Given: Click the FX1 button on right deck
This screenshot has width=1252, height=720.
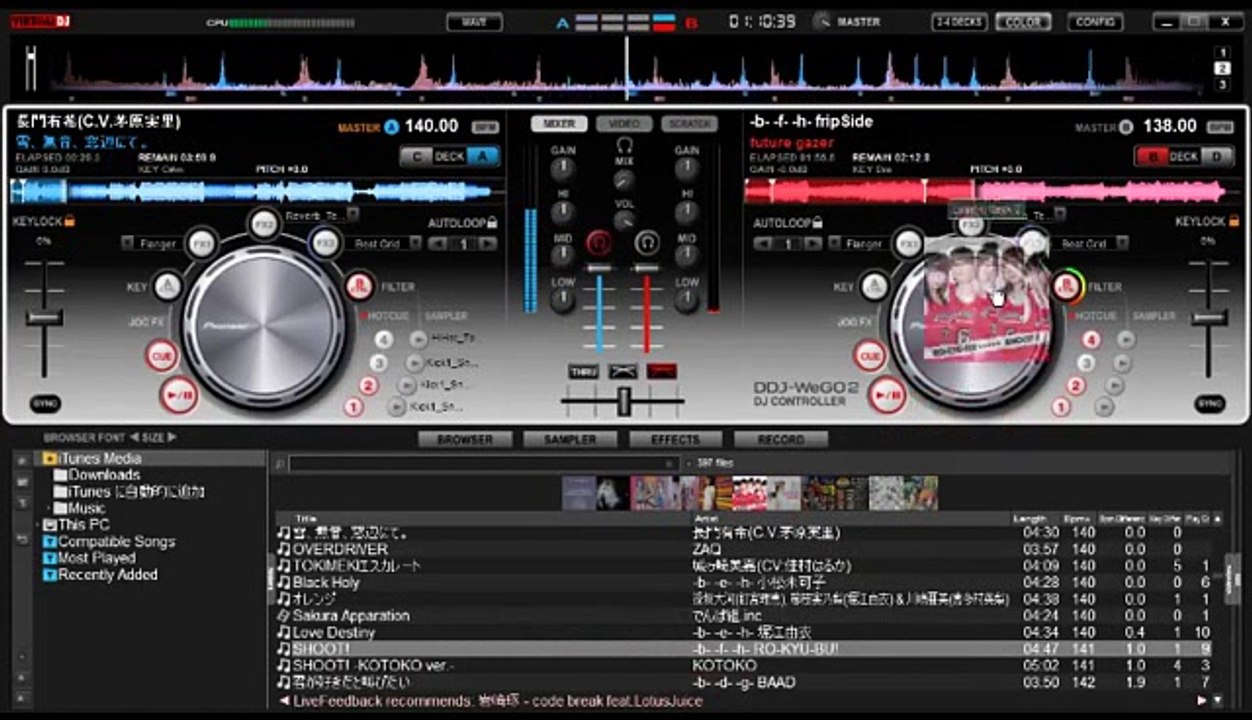Looking at the screenshot, I should (908, 243).
